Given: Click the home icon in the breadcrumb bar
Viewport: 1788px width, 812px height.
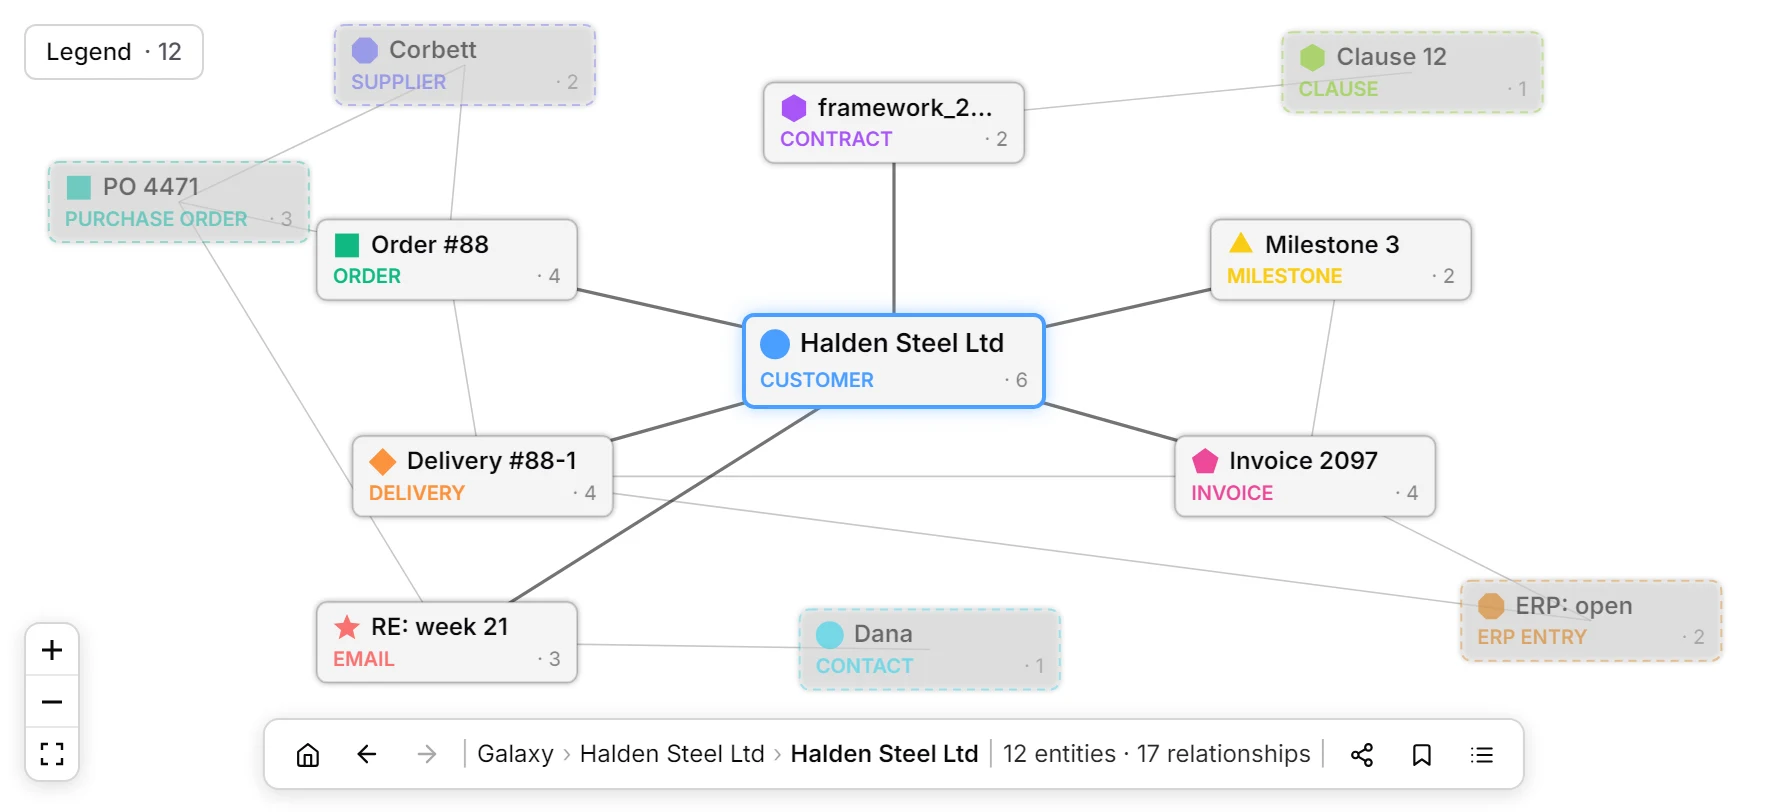Looking at the screenshot, I should pos(308,754).
